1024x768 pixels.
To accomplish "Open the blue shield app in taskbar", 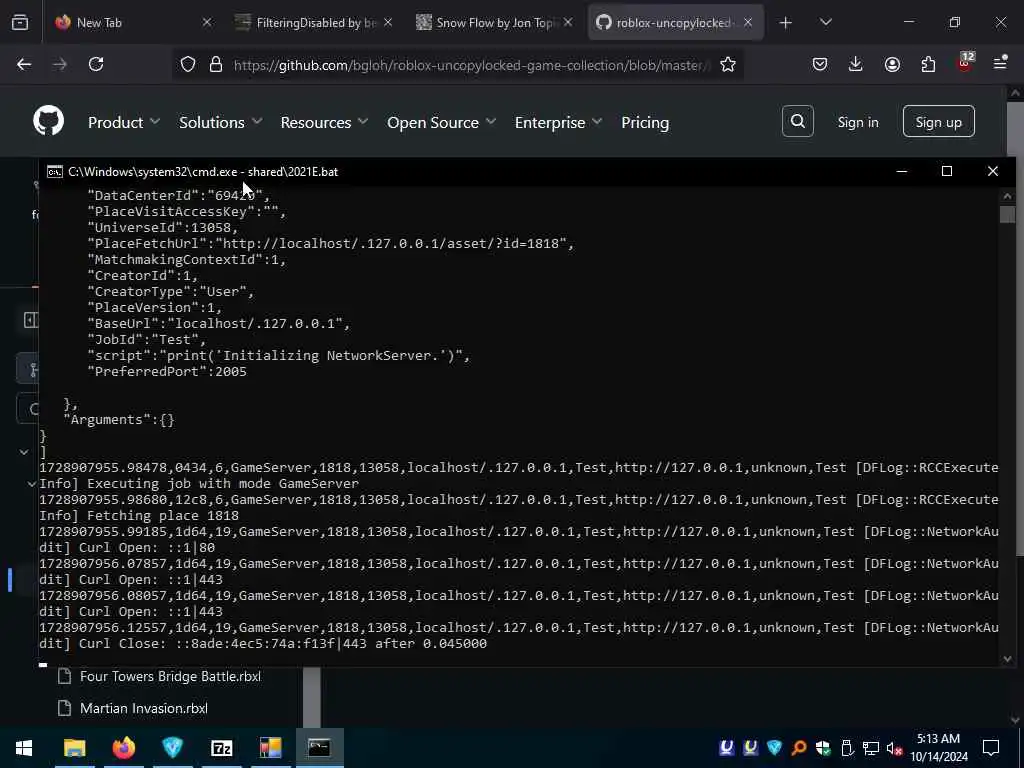I will pos(172,748).
